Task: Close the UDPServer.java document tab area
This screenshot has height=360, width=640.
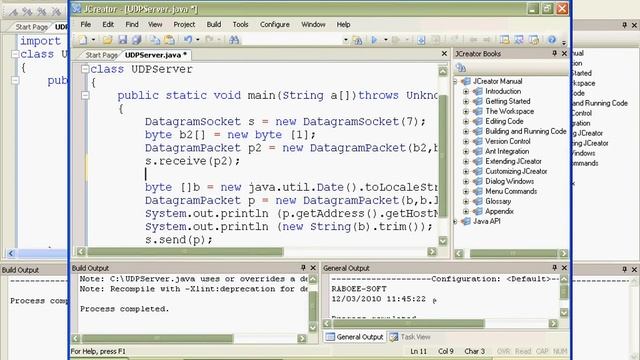Action: click(x=444, y=53)
